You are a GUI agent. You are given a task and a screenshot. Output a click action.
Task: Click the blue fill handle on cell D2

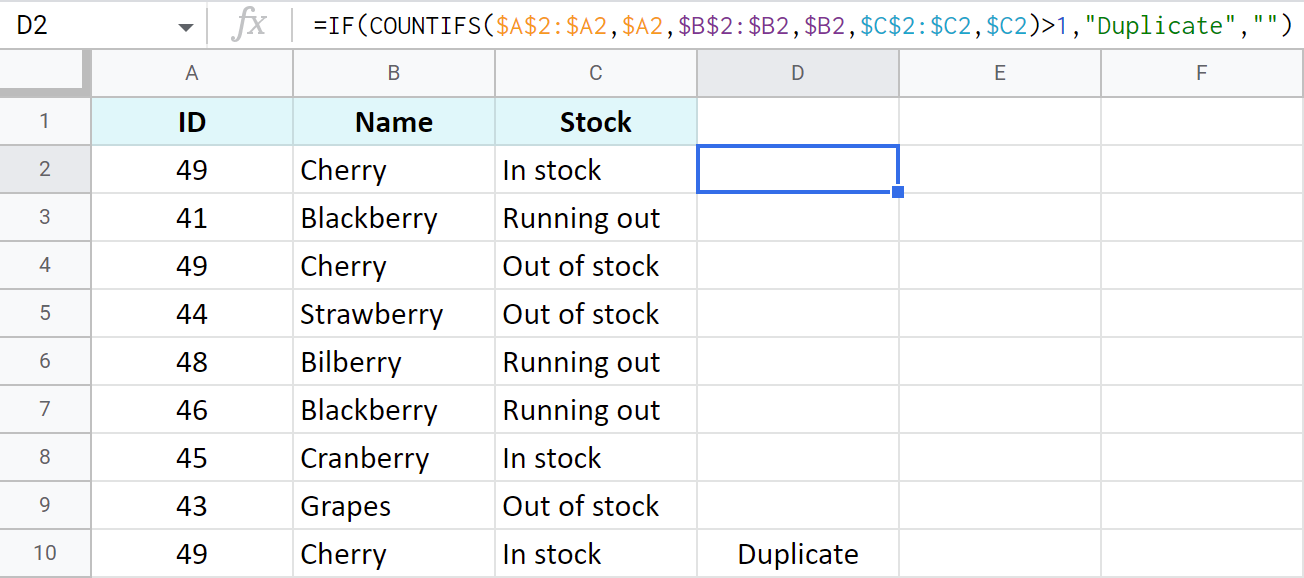tap(897, 192)
